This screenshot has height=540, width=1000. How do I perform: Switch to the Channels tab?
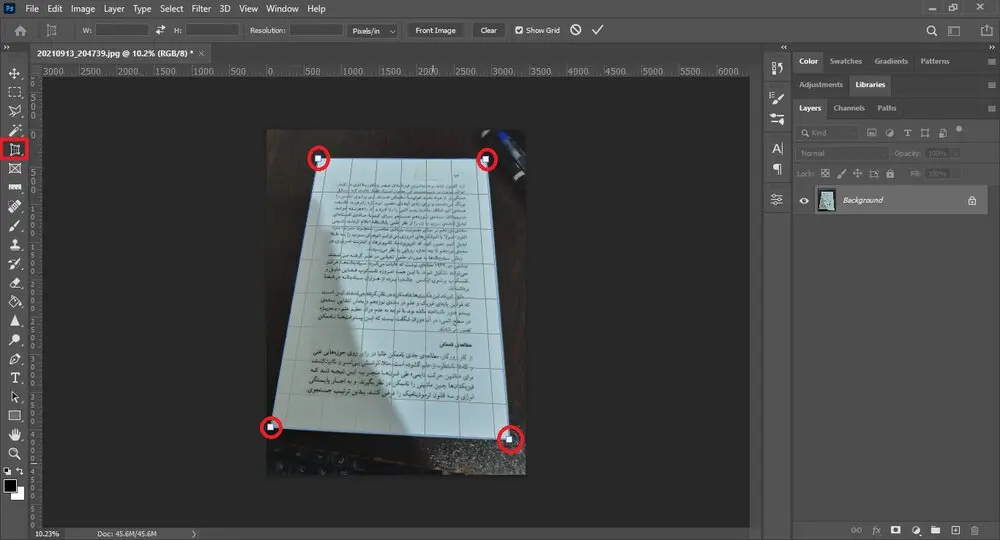click(x=849, y=108)
